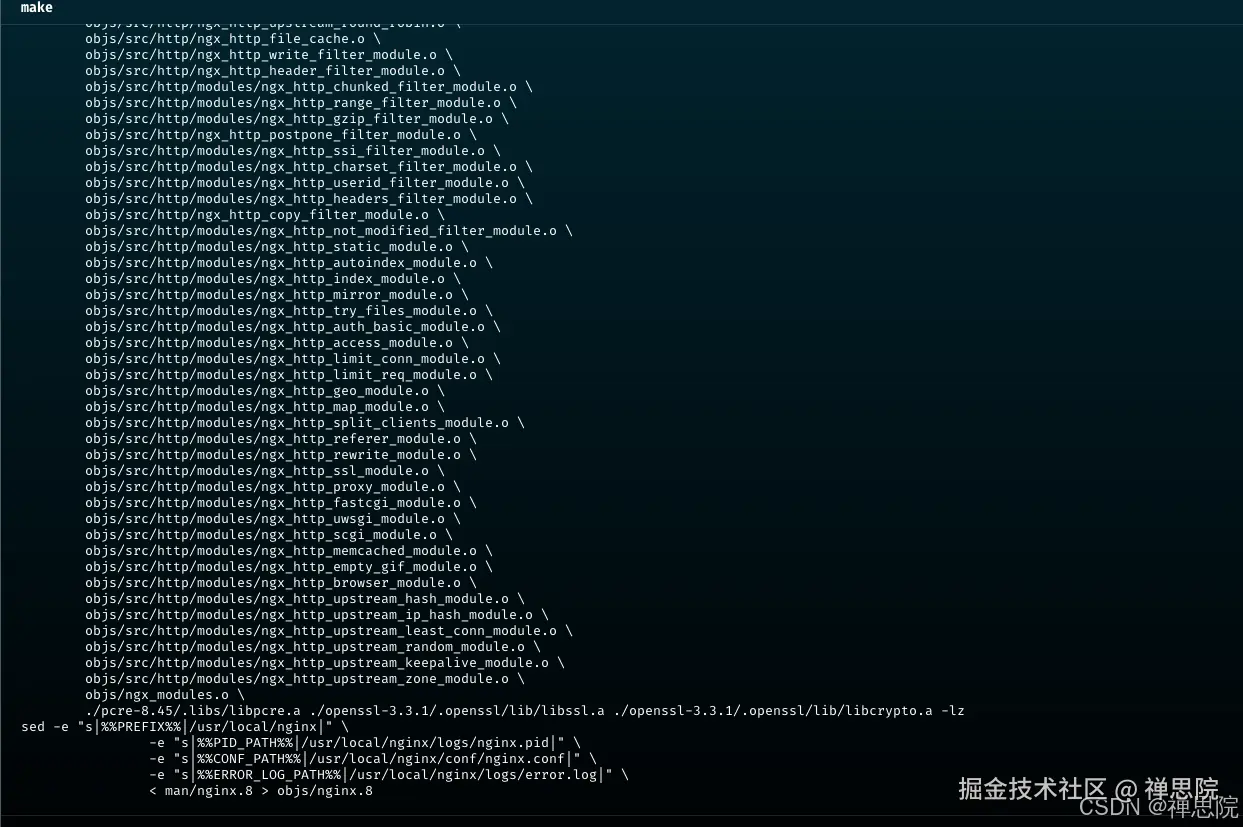Select the ngx_http_empty_gif_module.o line
This screenshot has height=827, width=1243.
(x=288, y=567)
